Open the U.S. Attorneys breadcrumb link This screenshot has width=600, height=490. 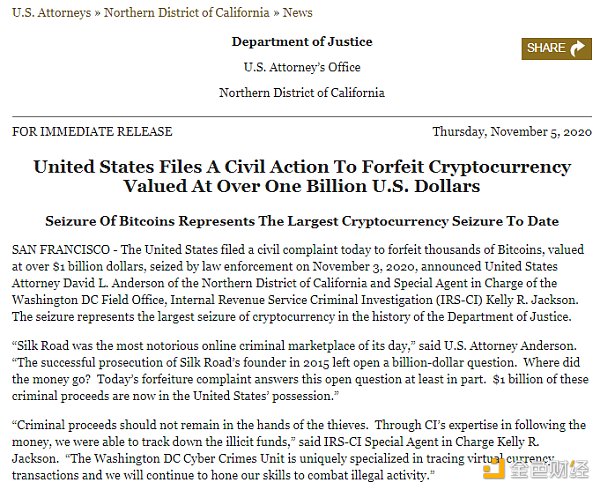(52, 13)
